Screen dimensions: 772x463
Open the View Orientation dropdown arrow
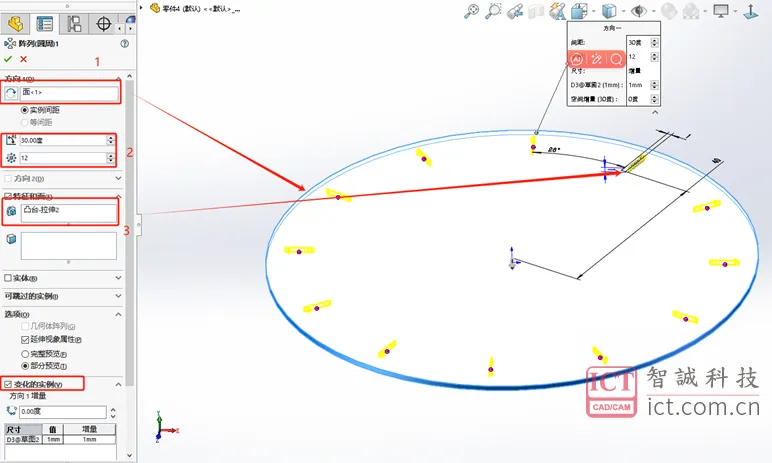(594, 11)
